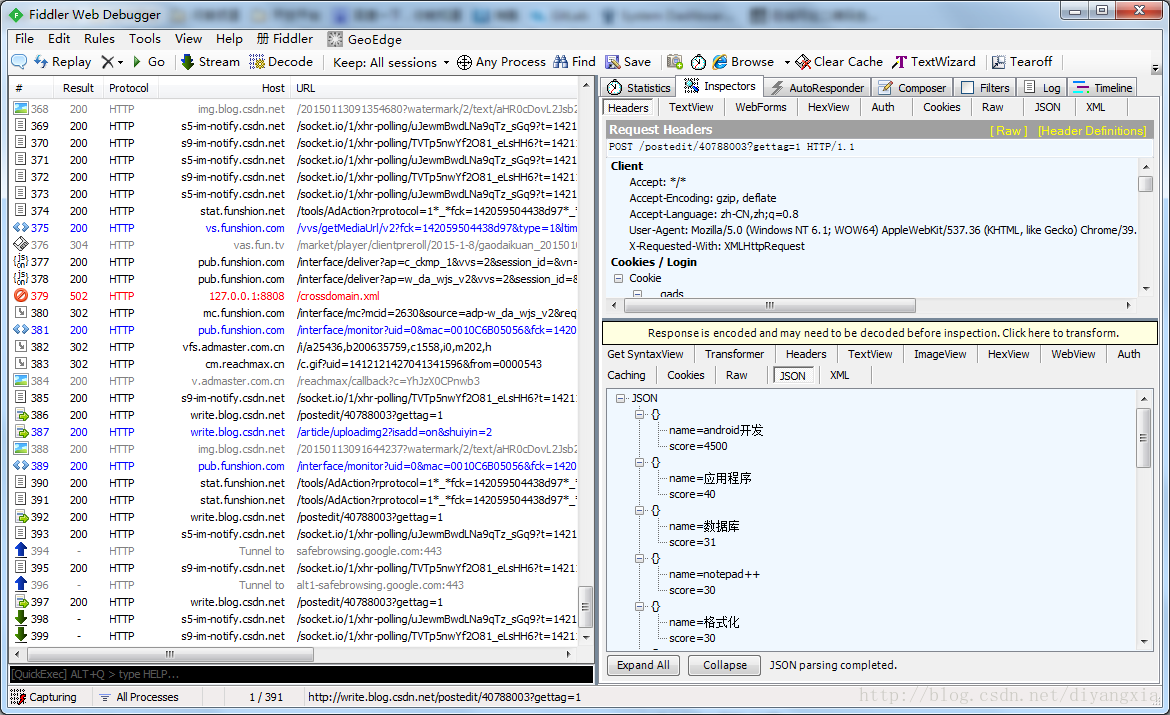Click the timer clock icon
Viewport: 1170px width, 715px height.
pyautogui.click(x=698, y=62)
